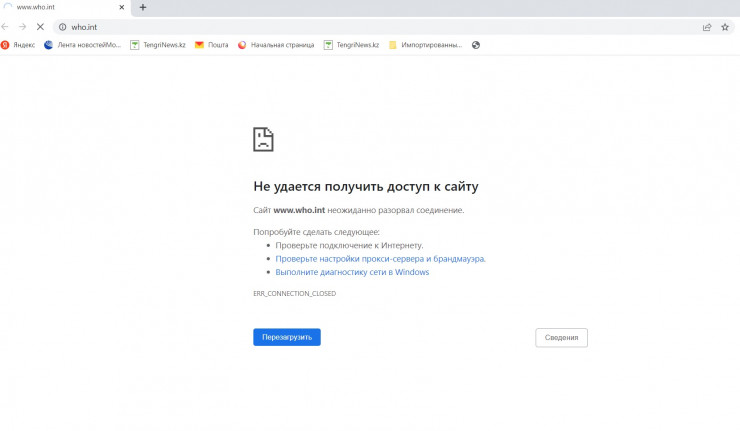Click the globe bookmark icon

click(x=476, y=45)
